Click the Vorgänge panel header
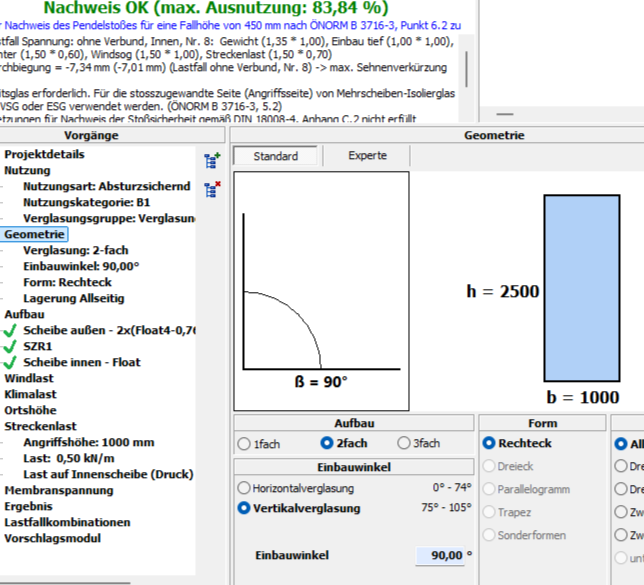The image size is (644, 585). pos(92,136)
